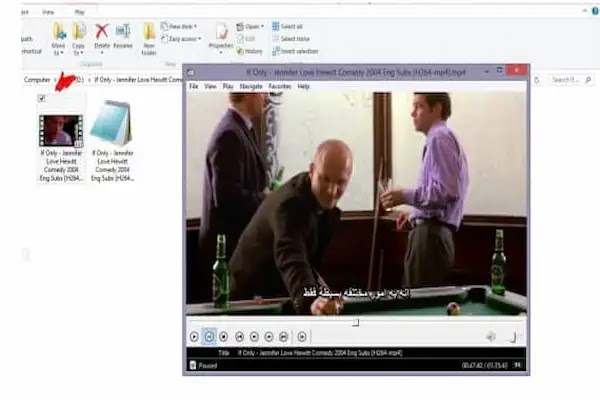This screenshot has height=400, width=600.
Task: Create a New folder from ribbon
Action: tap(149, 39)
